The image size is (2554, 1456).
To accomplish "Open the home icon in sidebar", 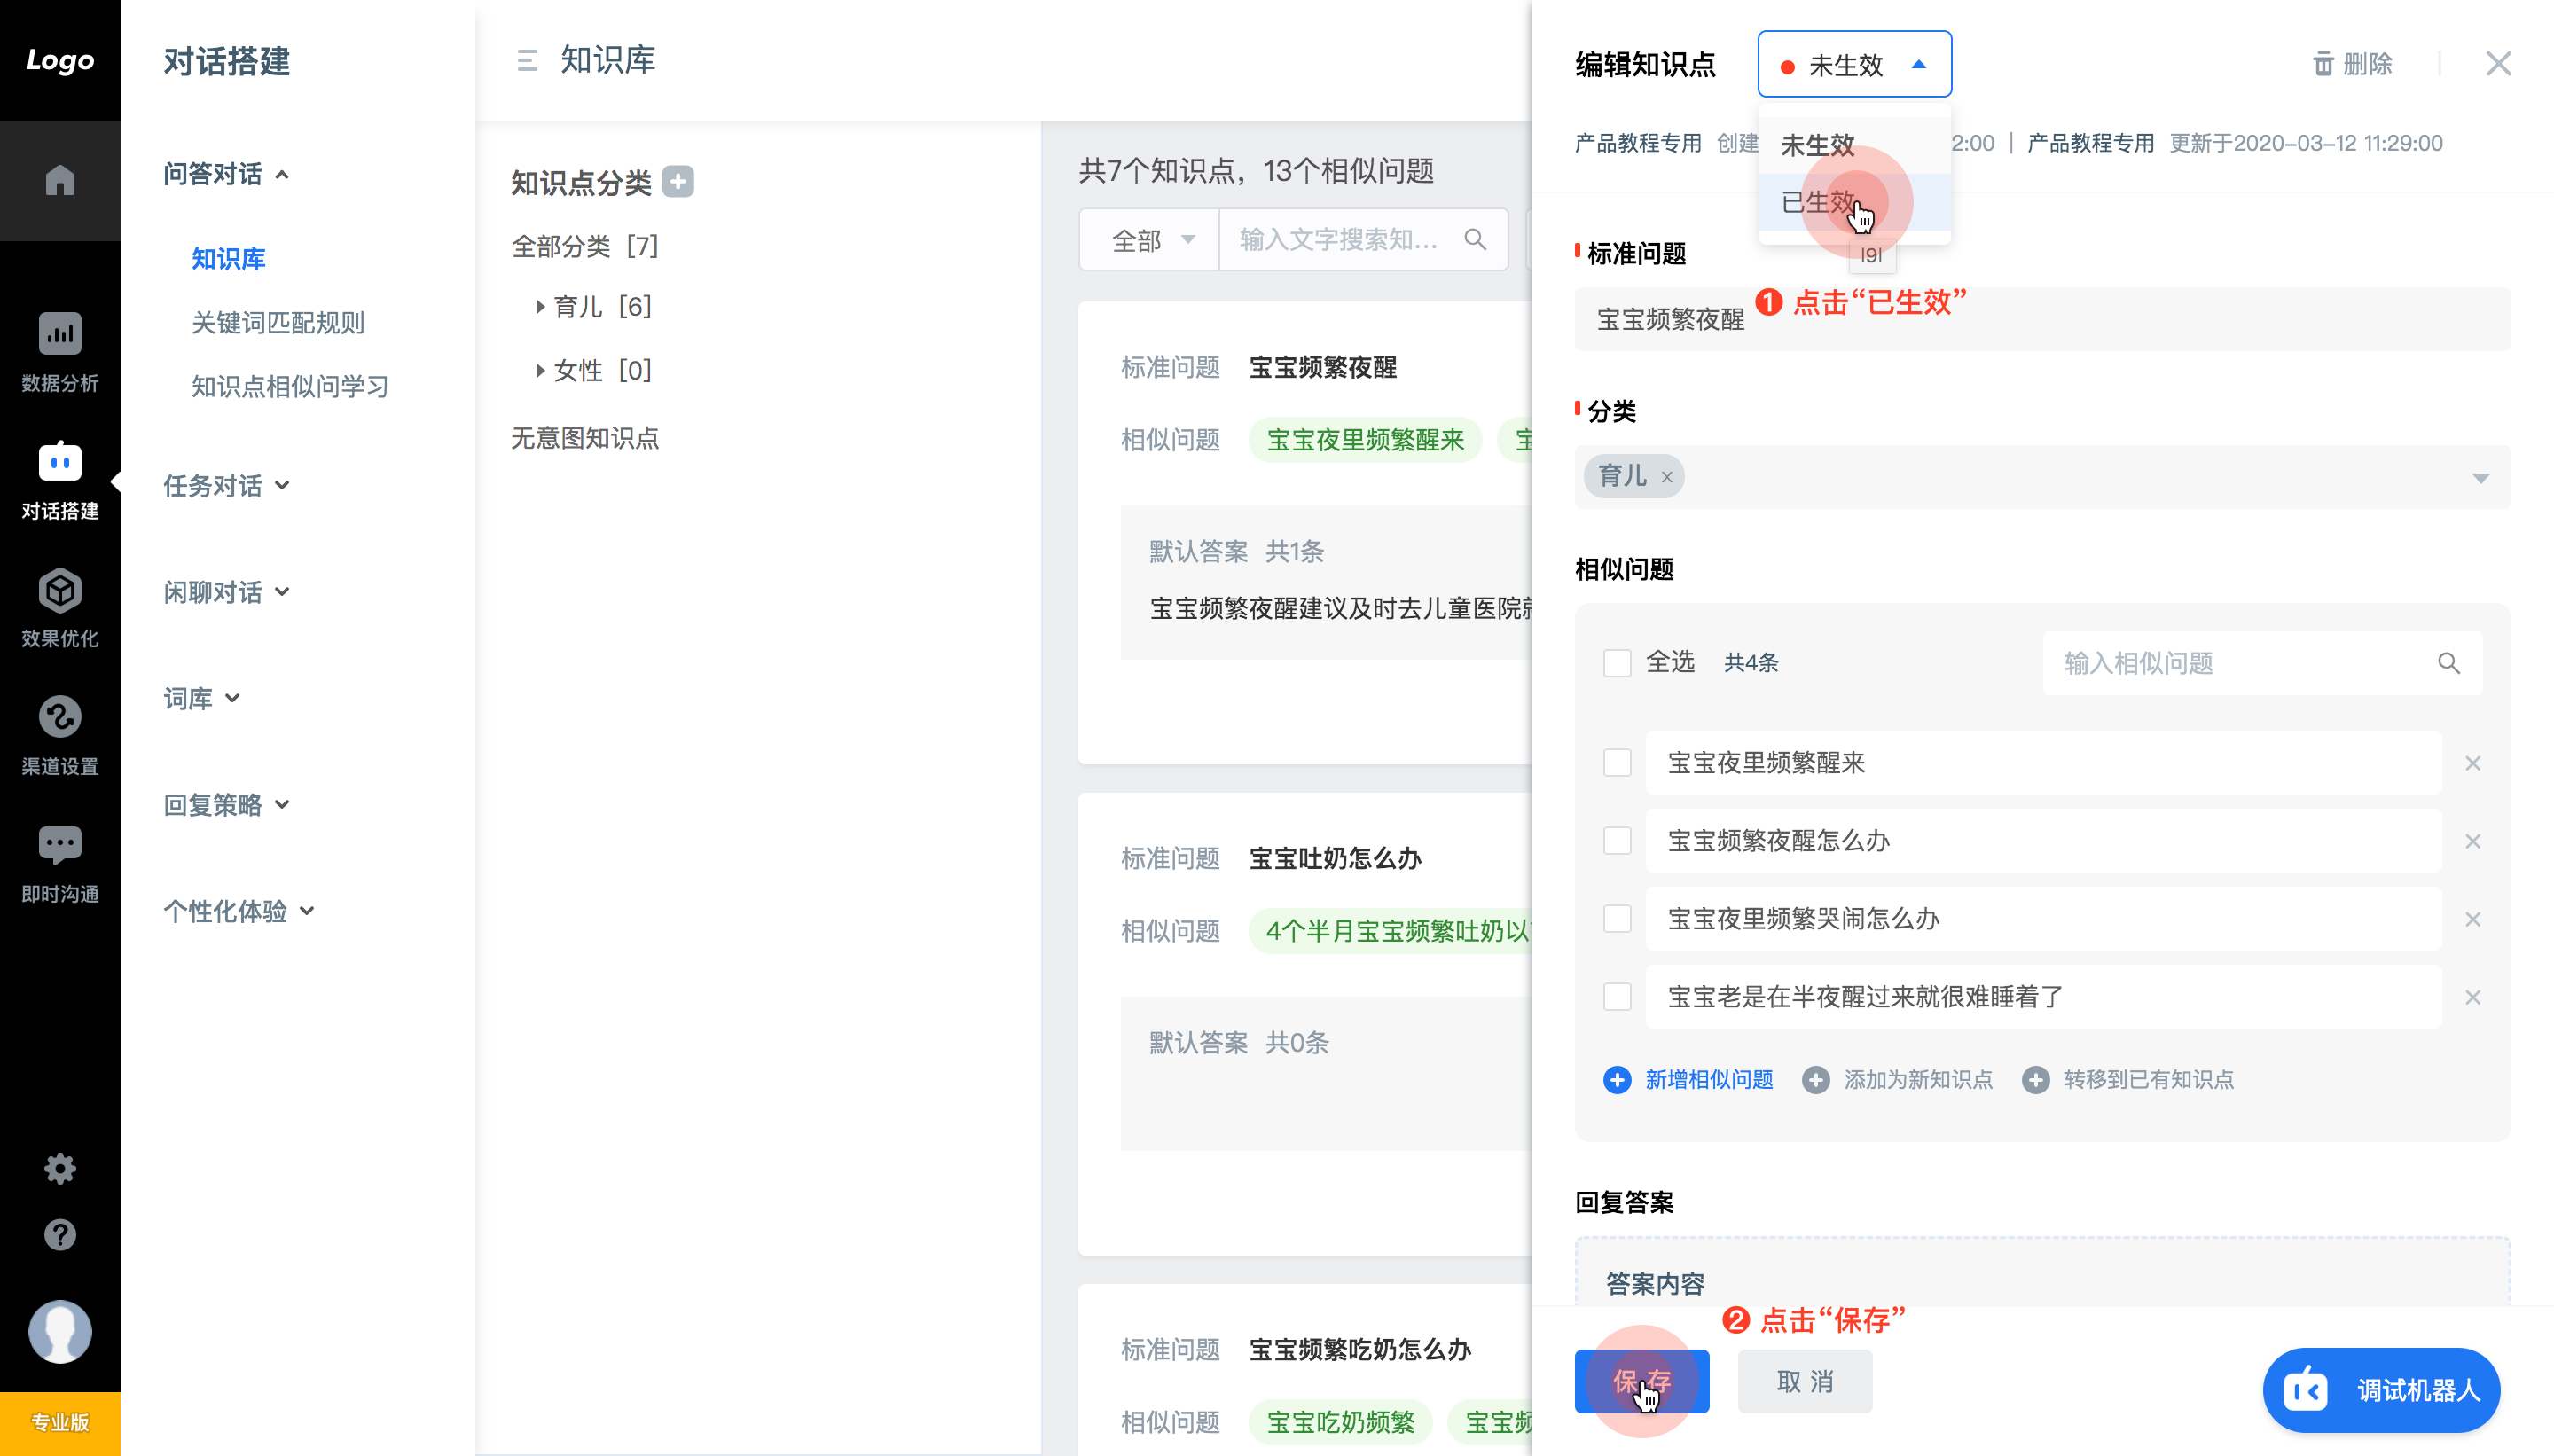I will [x=60, y=180].
